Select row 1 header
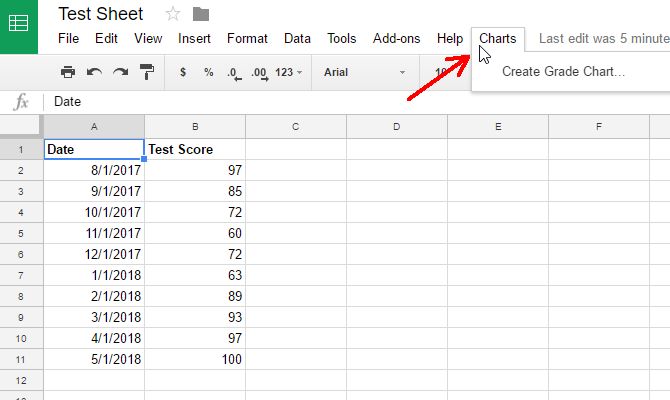Screen dimensions: 670x400 21,150
